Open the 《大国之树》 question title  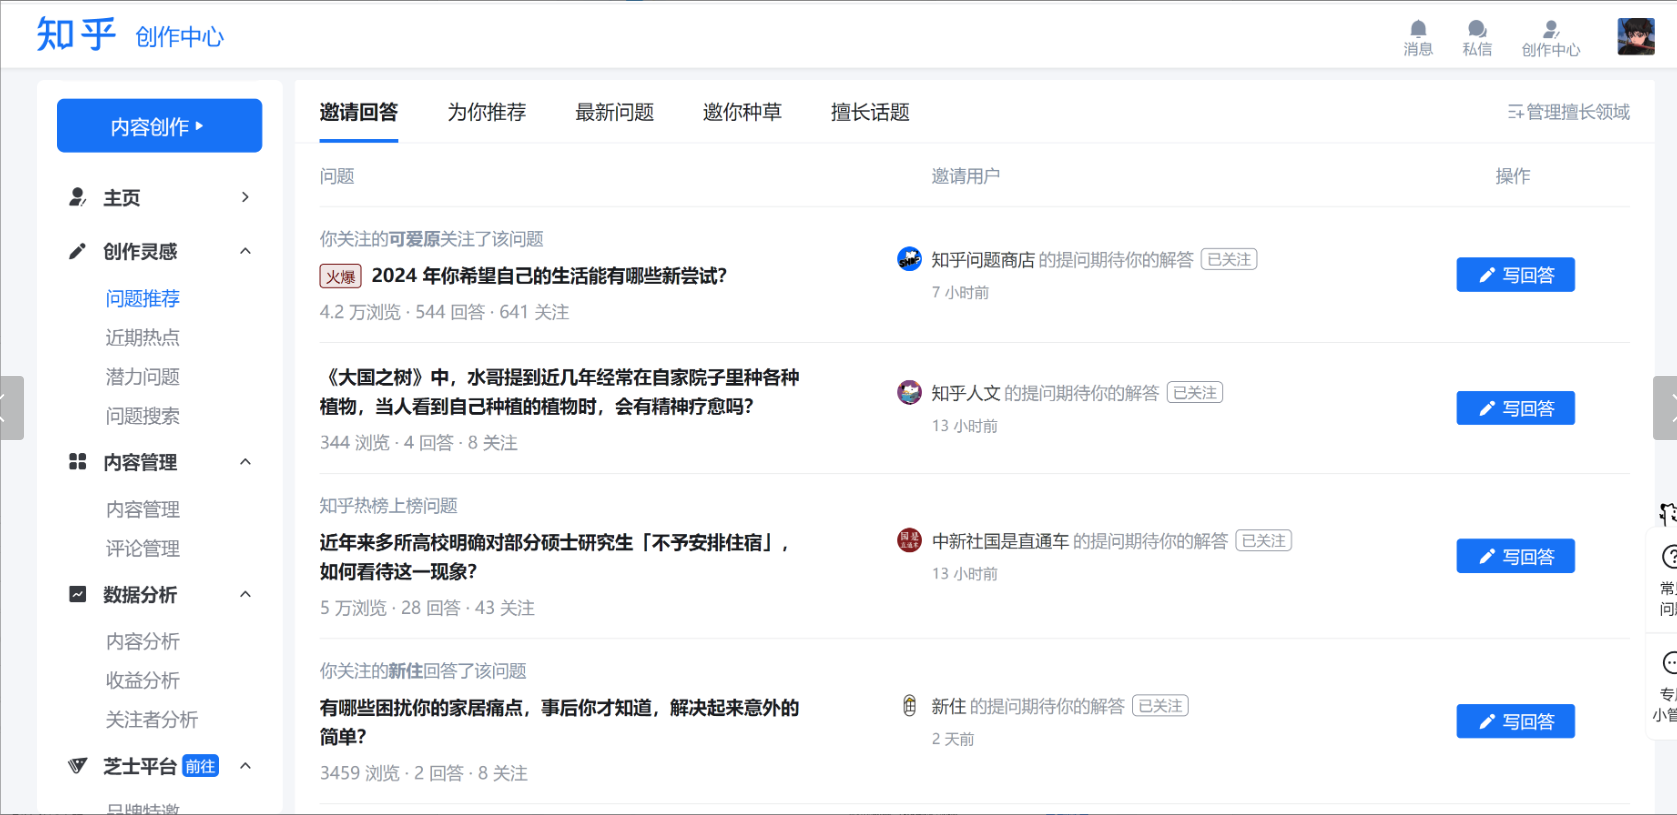[559, 392]
